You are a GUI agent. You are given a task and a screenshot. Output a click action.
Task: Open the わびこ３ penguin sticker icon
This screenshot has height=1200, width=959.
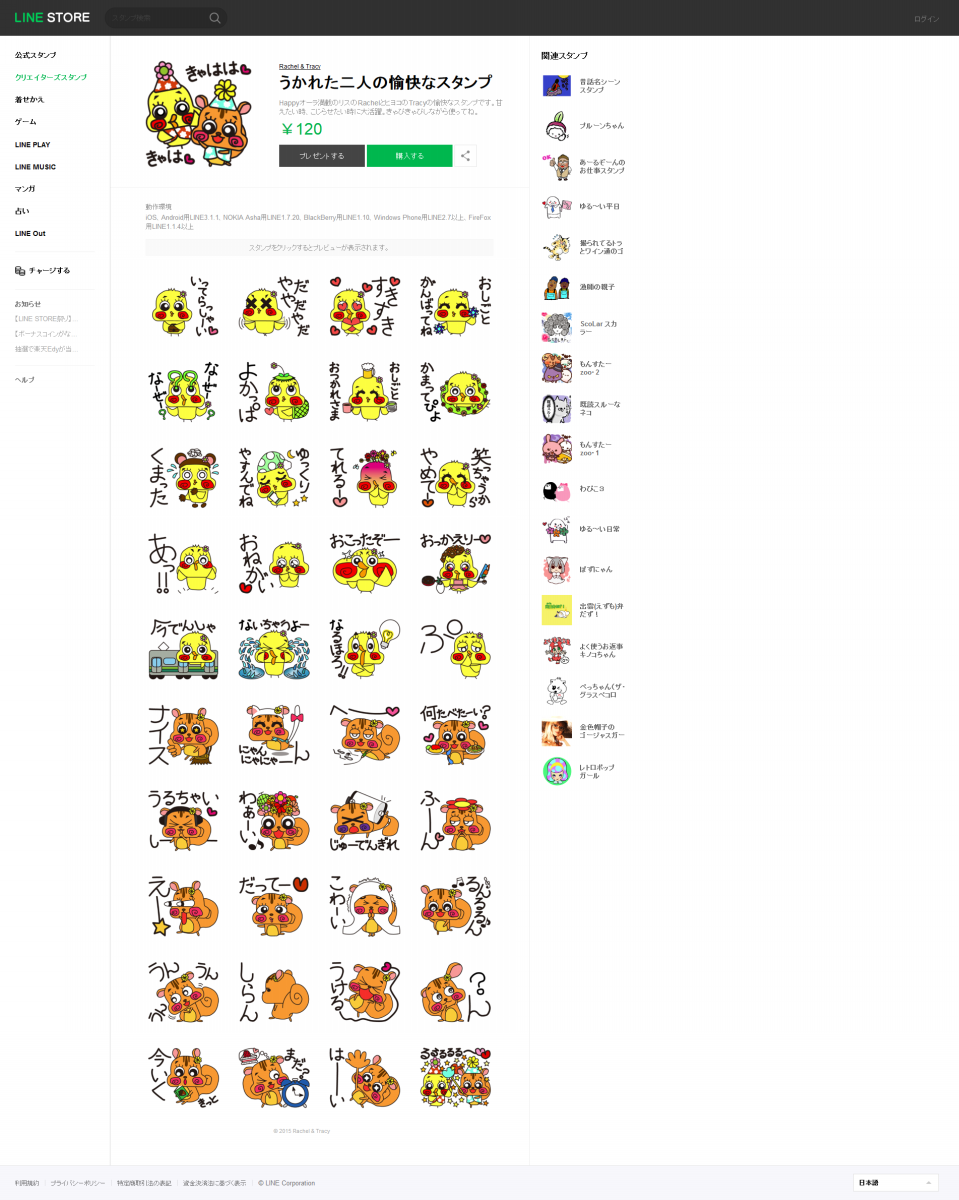point(557,489)
